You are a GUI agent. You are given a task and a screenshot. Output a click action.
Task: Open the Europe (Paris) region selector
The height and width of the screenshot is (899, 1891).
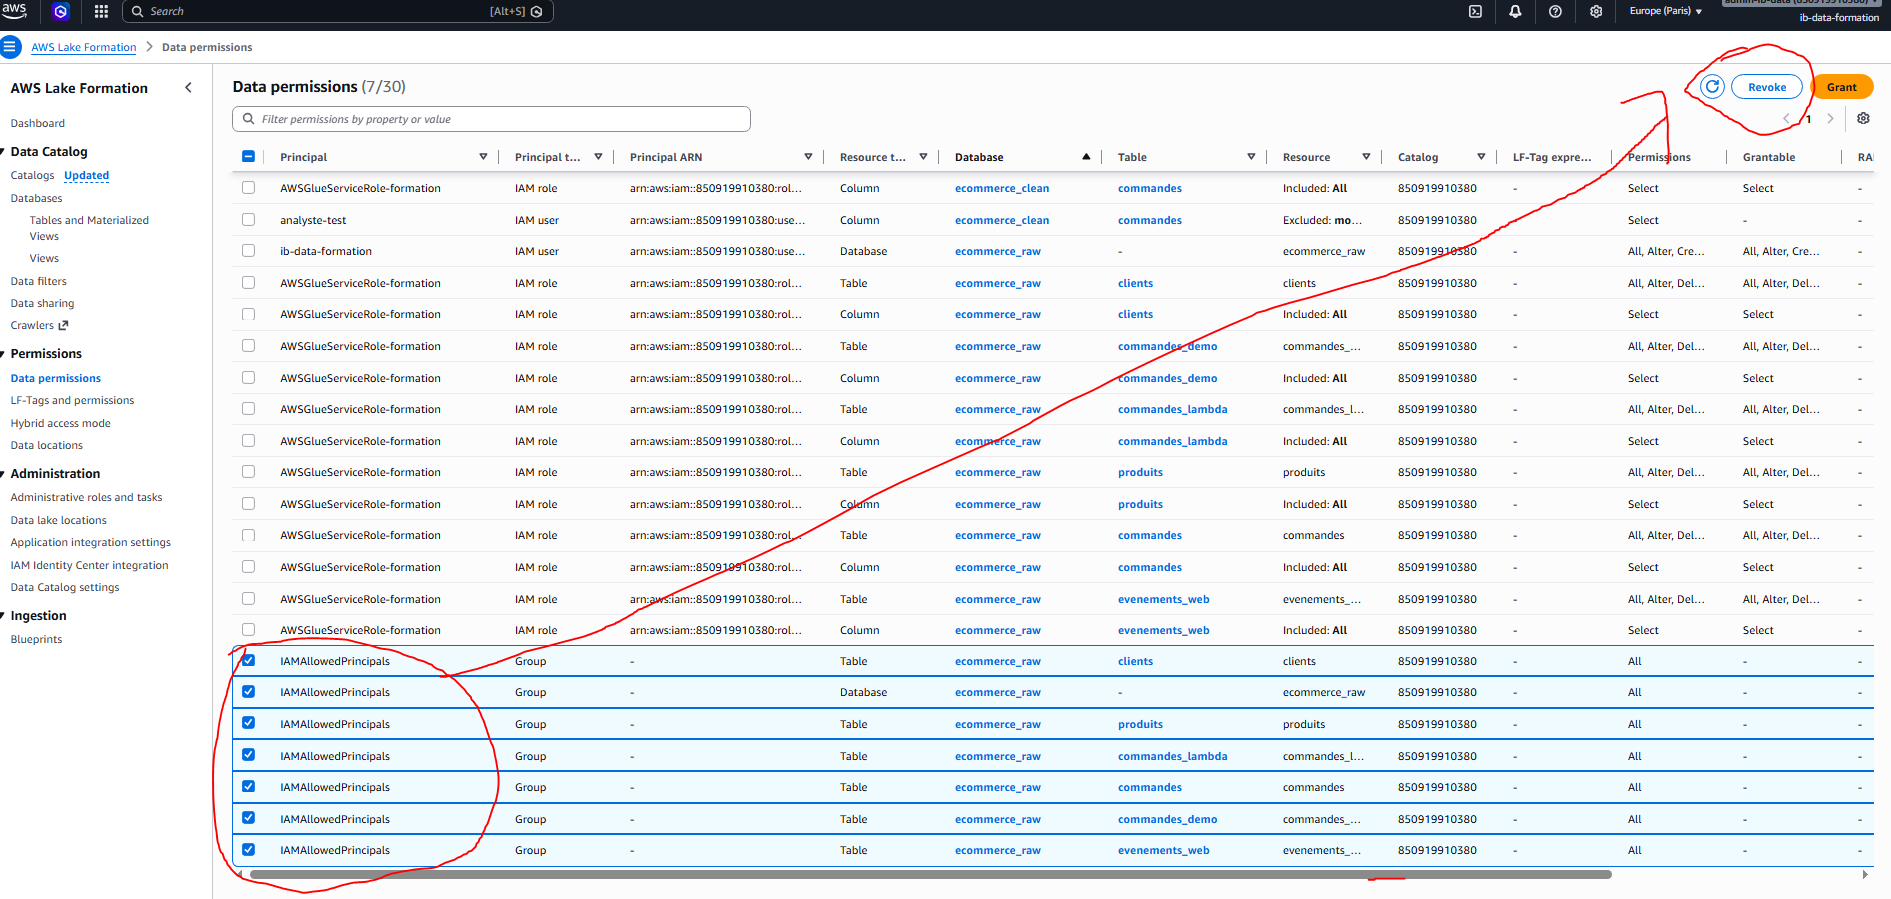pyautogui.click(x=1665, y=11)
